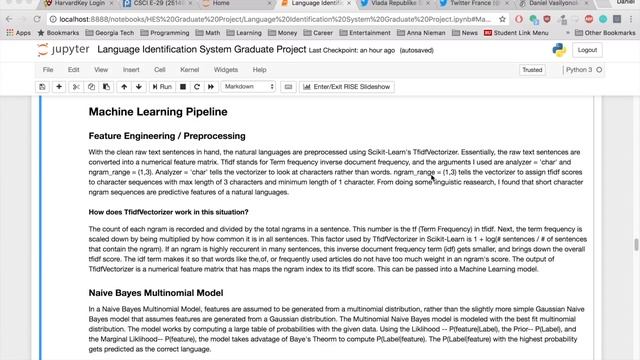Open Entertainment bookmarks folder
The width and height of the screenshot is (640, 360).
pyautogui.click(x=364, y=33)
